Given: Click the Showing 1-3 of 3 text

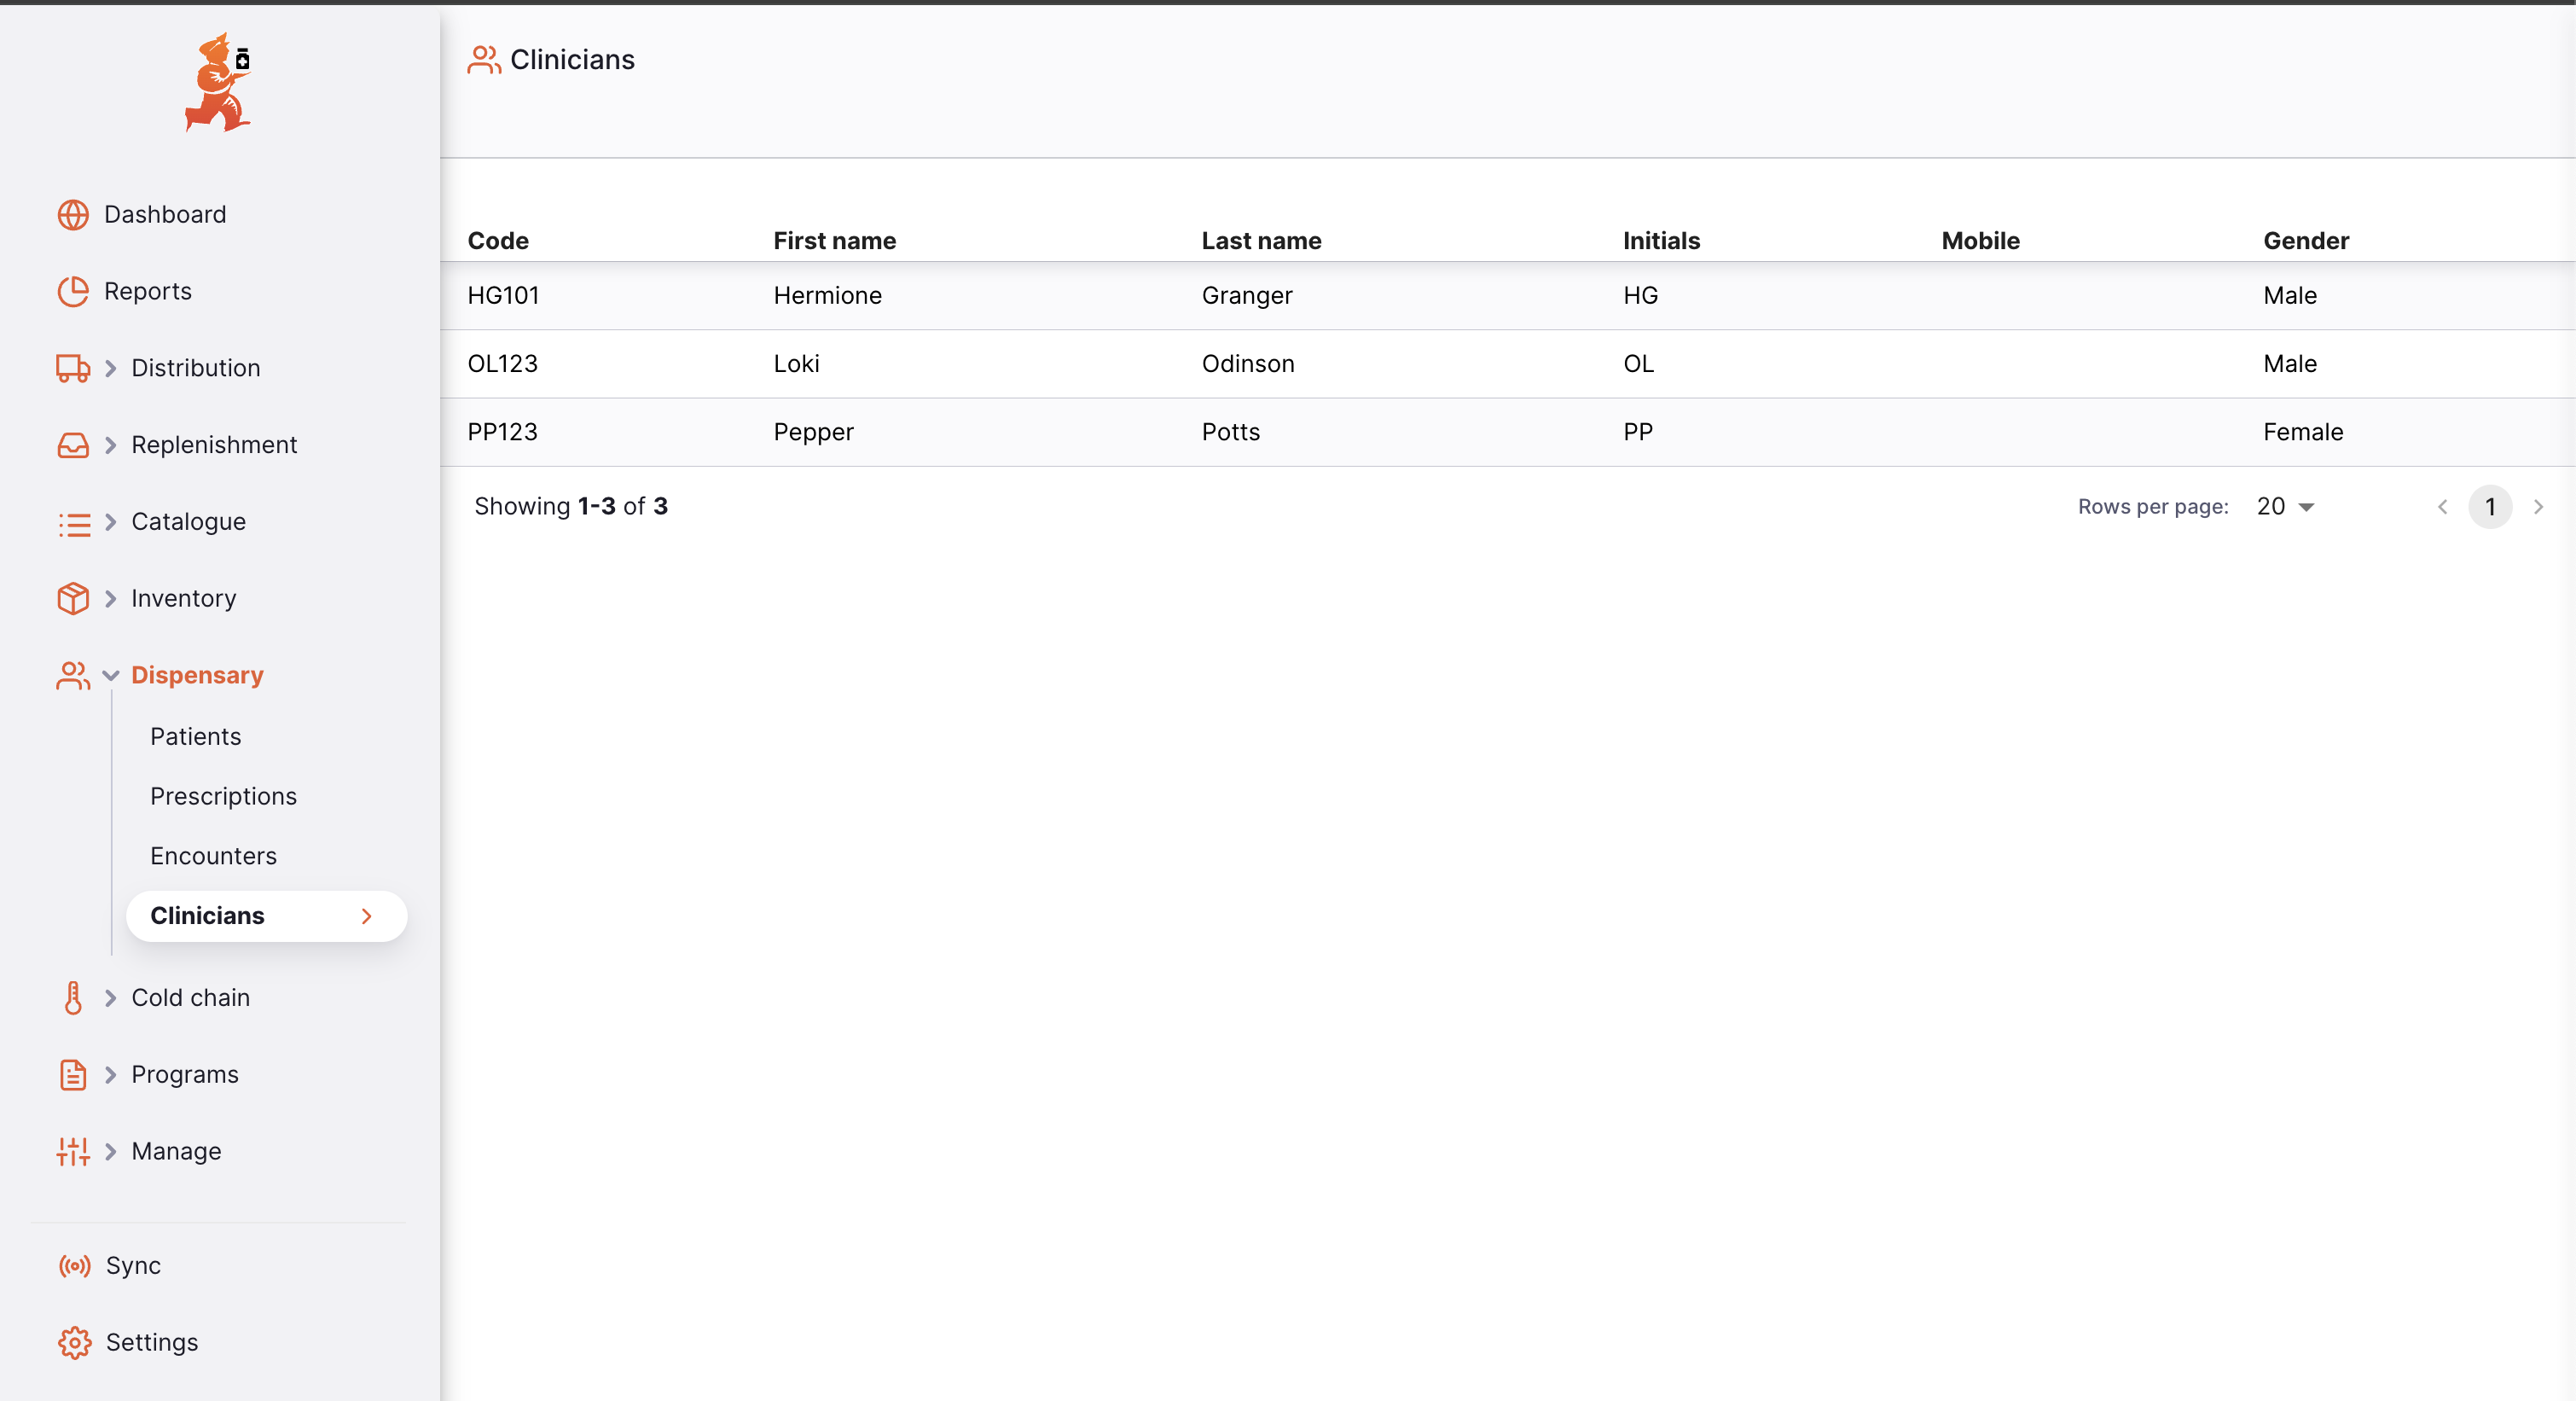Looking at the screenshot, I should [x=571, y=507].
